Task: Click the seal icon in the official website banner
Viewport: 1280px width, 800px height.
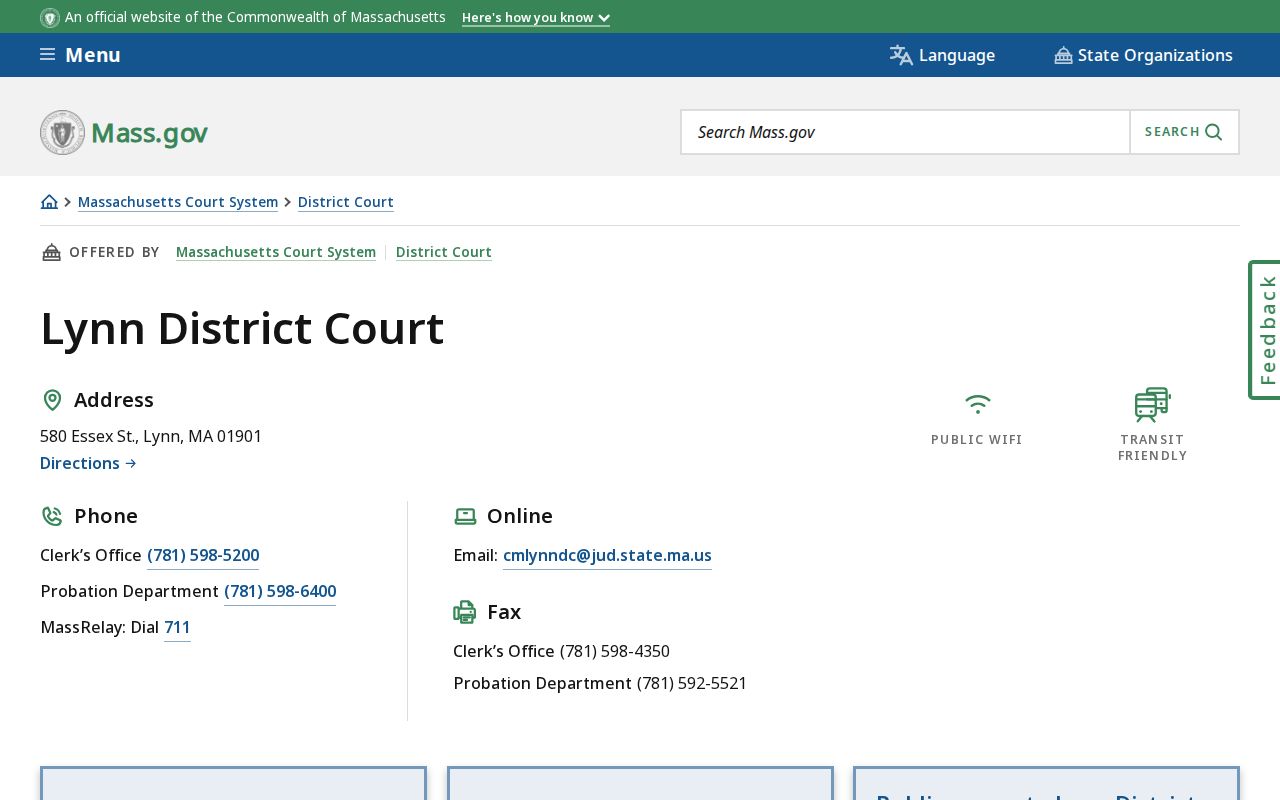Action: coord(50,17)
